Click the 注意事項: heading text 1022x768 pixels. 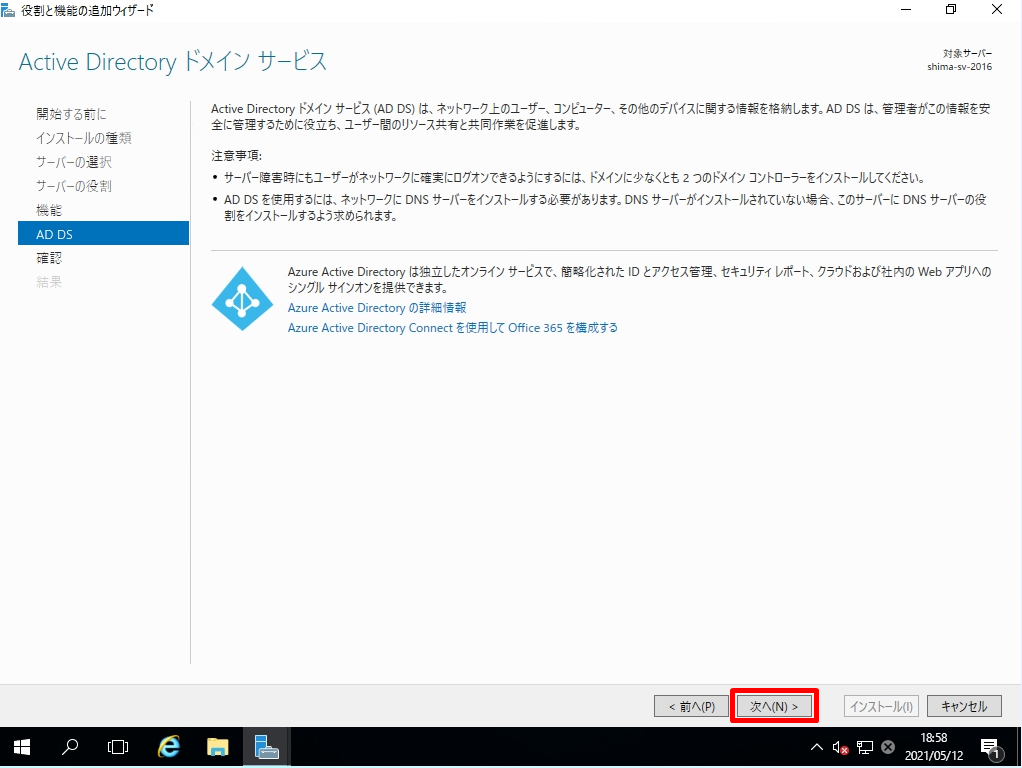pos(237,156)
